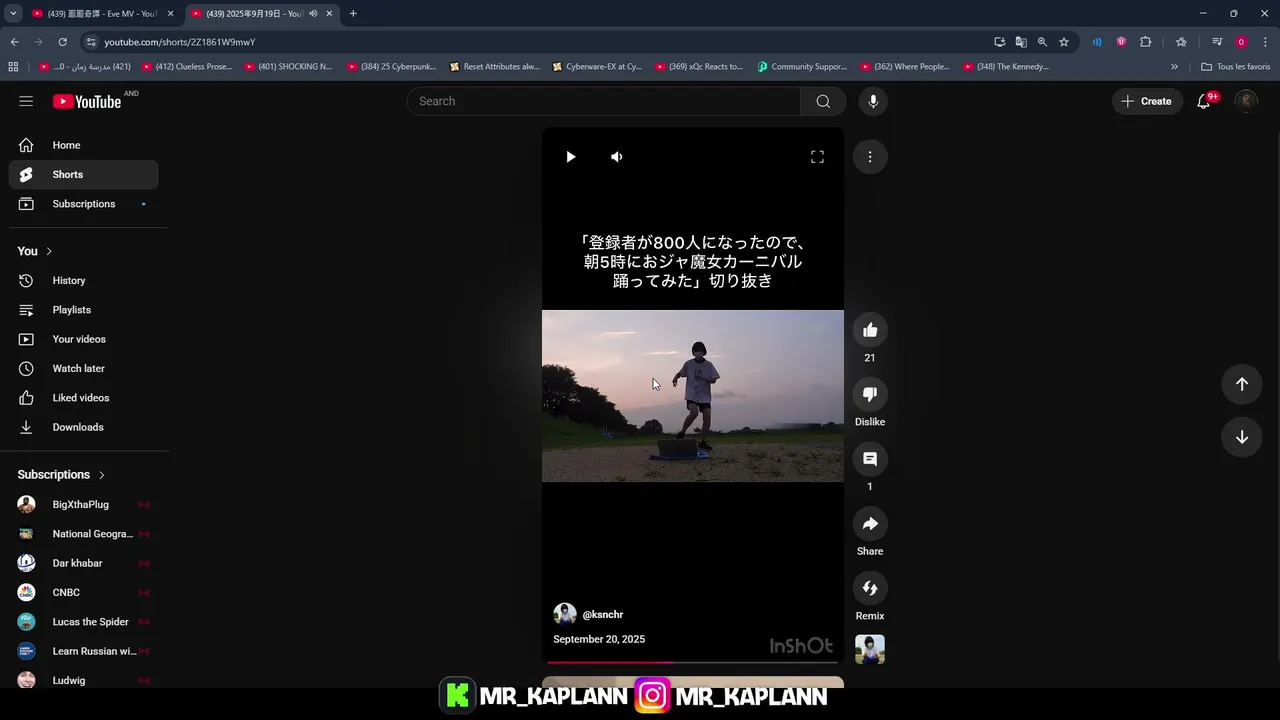Open the @ksnchr channel handle link

[603, 615]
